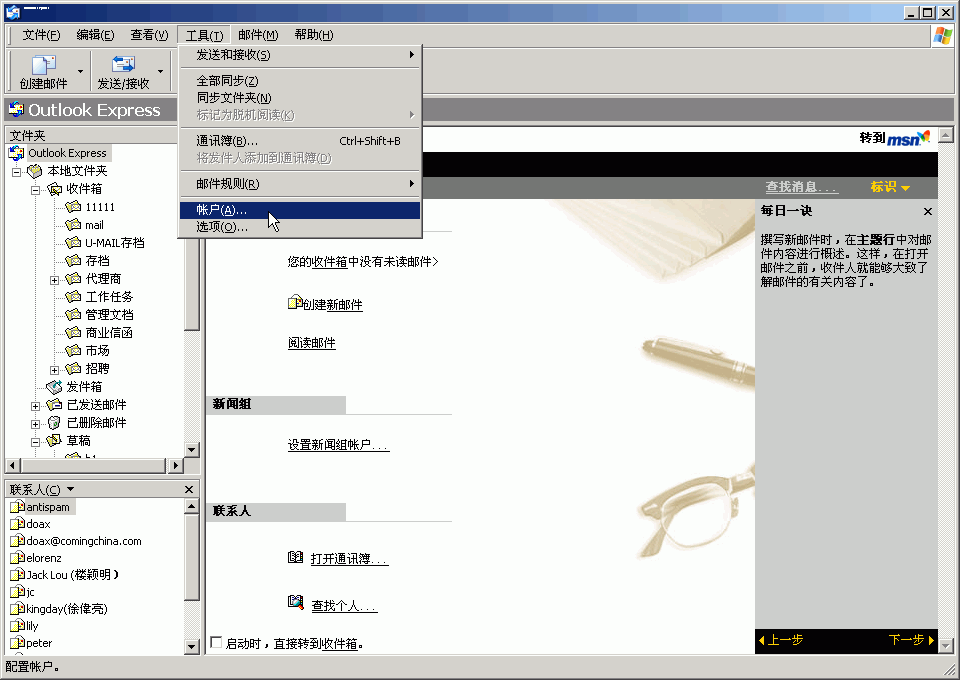Image resolution: width=960 pixels, height=680 pixels.
Task: Click the 草稿 drafts folder icon
Action: point(54,441)
